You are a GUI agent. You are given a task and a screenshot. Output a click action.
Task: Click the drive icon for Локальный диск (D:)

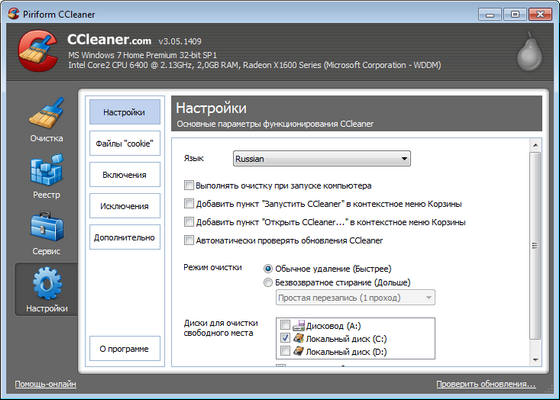(x=298, y=351)
